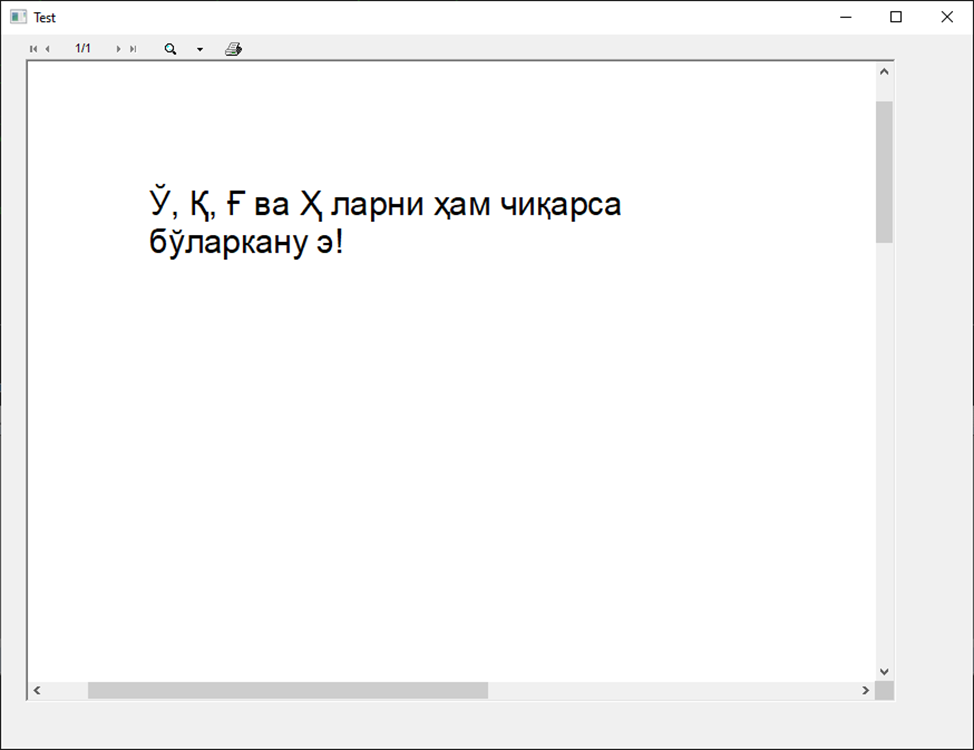Maximize the Test window
Viewport: 974px width, 750px height.
(x=896, y=17)
